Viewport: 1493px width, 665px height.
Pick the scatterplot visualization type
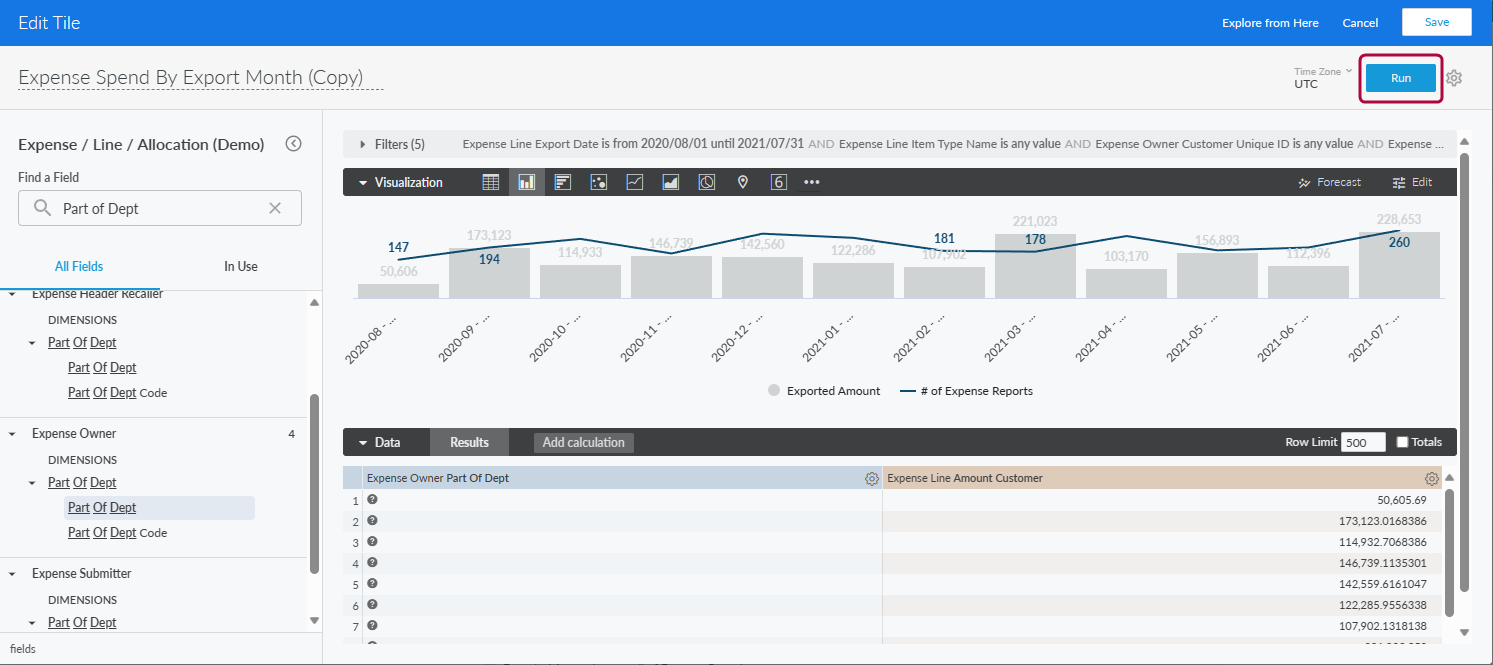598,182
